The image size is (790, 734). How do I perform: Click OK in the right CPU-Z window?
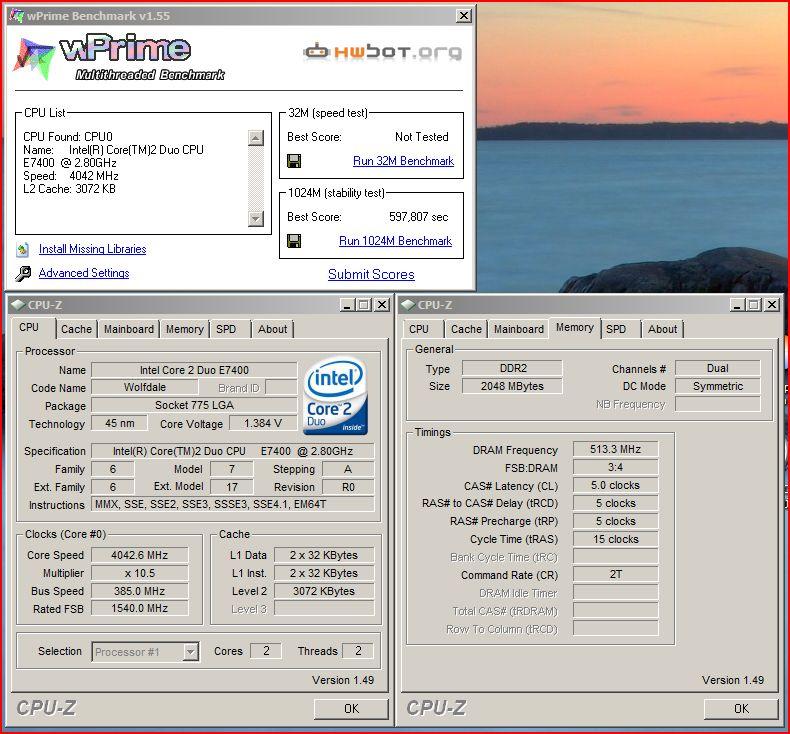tap(741, 709)
